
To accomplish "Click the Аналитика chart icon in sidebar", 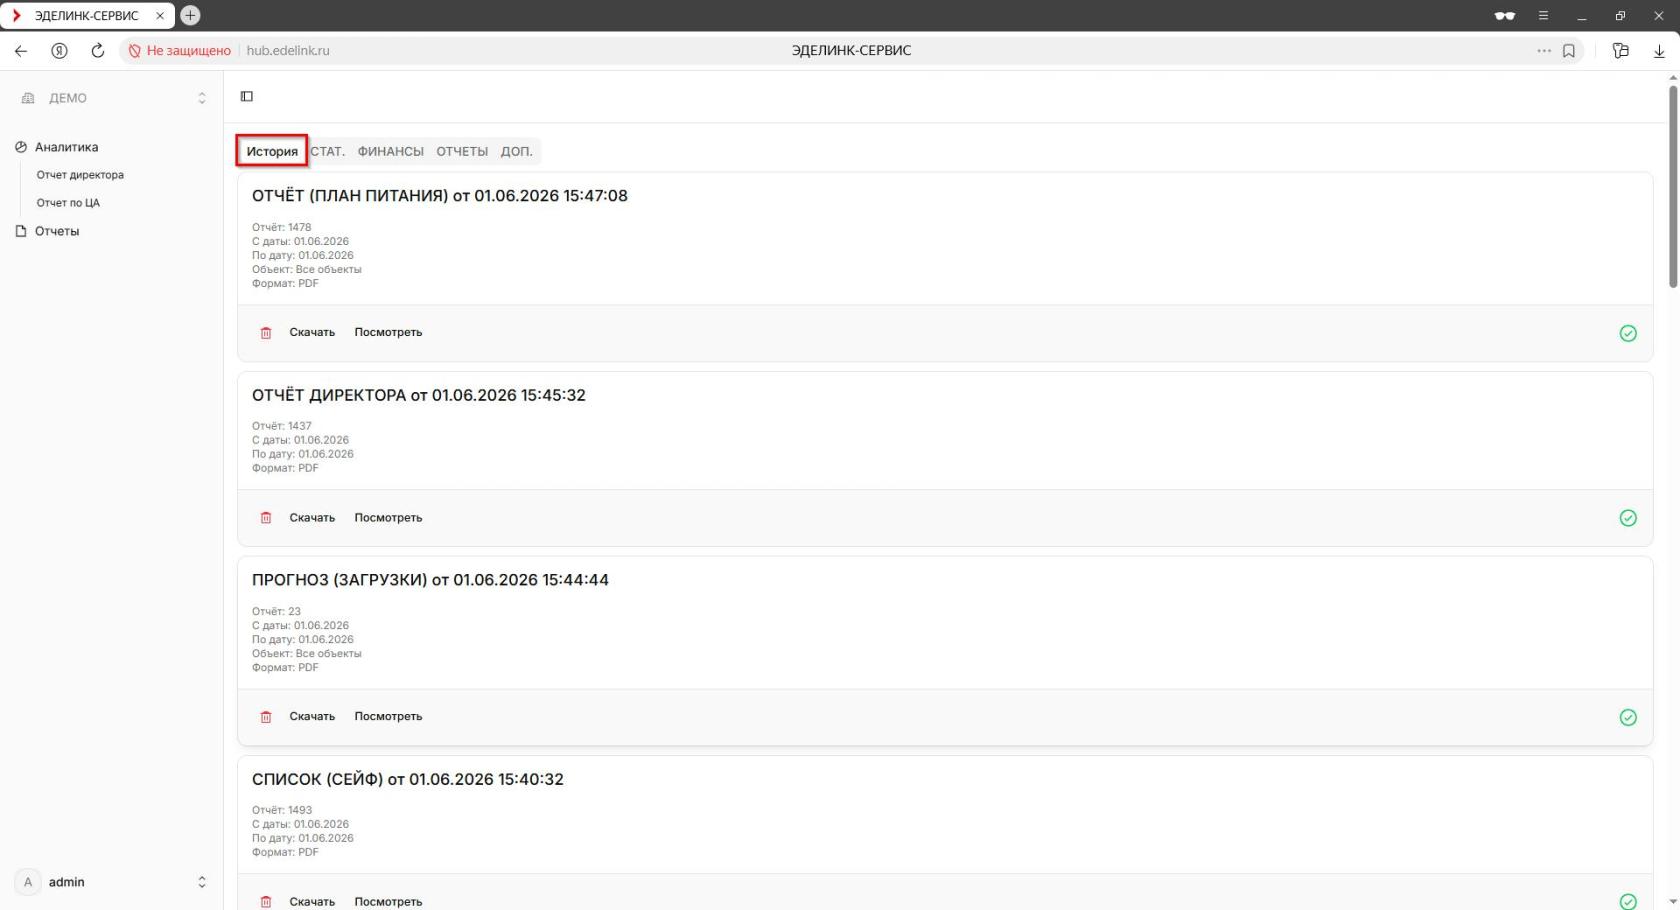I will point(21,147).
